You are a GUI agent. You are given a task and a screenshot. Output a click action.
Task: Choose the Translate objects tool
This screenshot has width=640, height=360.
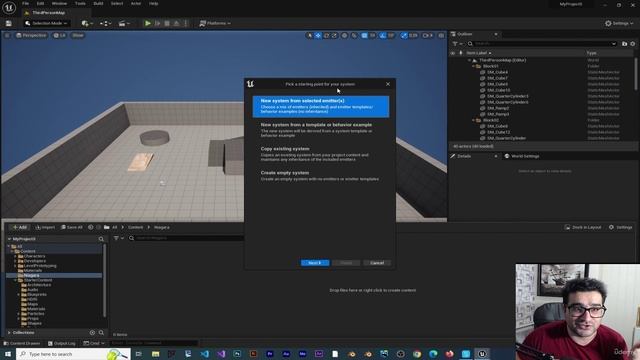(x=318, y=36)
